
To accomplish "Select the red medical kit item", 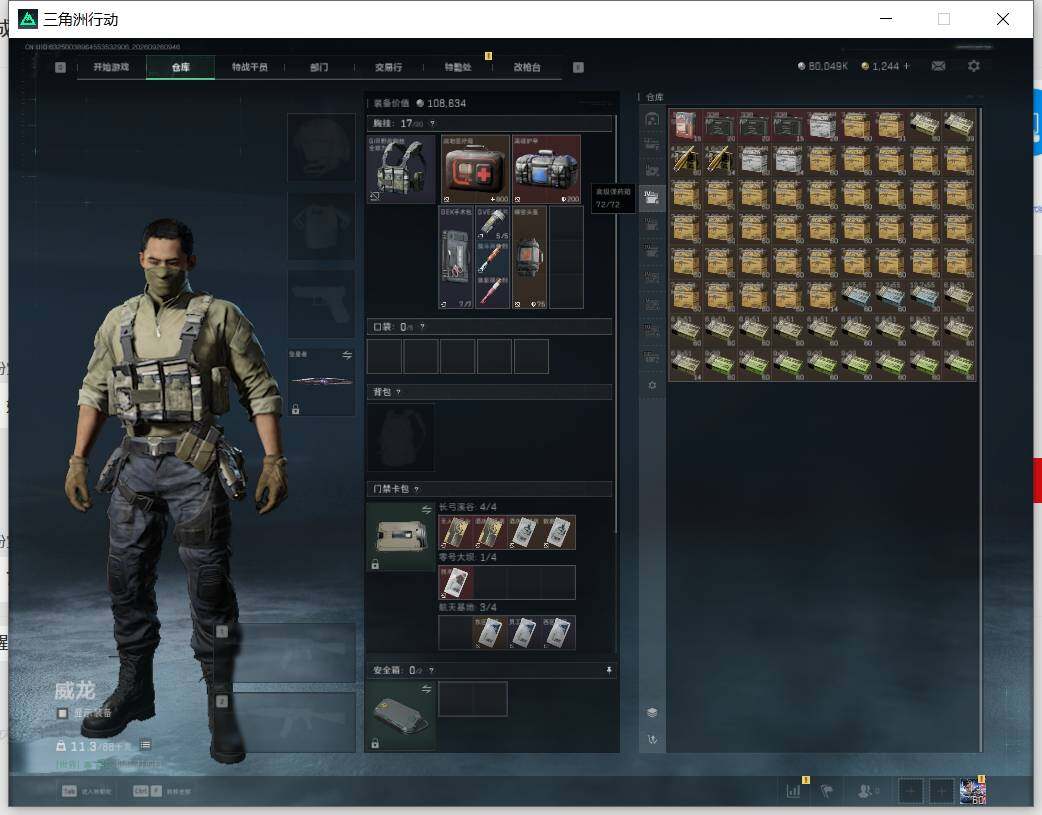I will (475, 170).
